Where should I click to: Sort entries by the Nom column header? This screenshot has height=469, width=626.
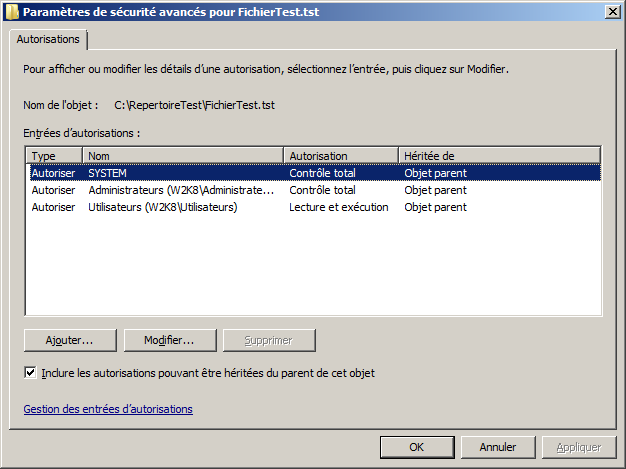183,156
